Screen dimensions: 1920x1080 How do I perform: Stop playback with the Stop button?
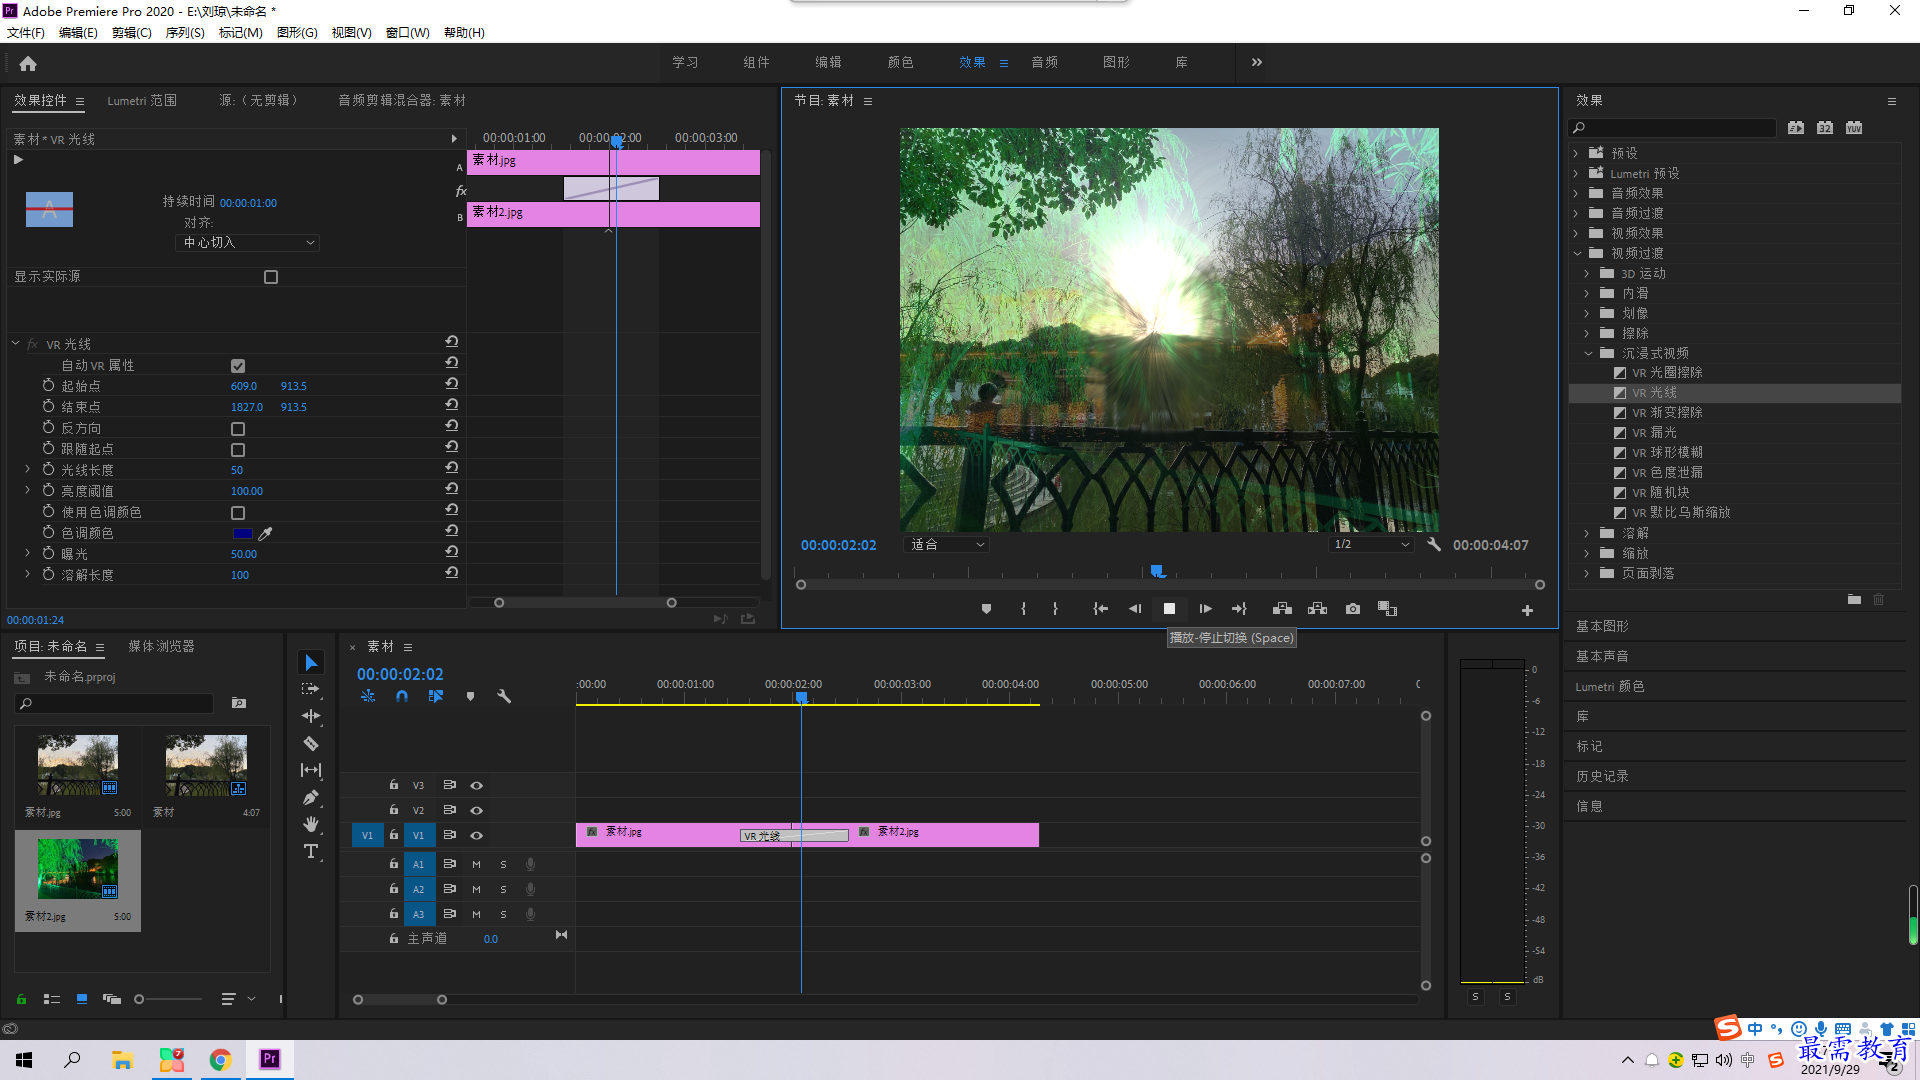(1169, 609)
